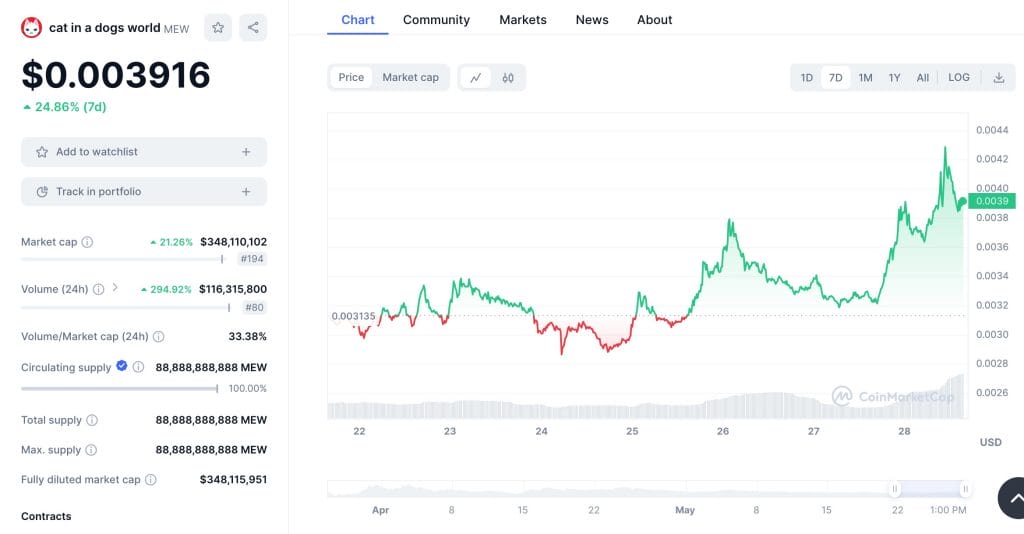Click the left timeline range handle
This screenshot has height=534, width=1024.
[x=895, y=489]
